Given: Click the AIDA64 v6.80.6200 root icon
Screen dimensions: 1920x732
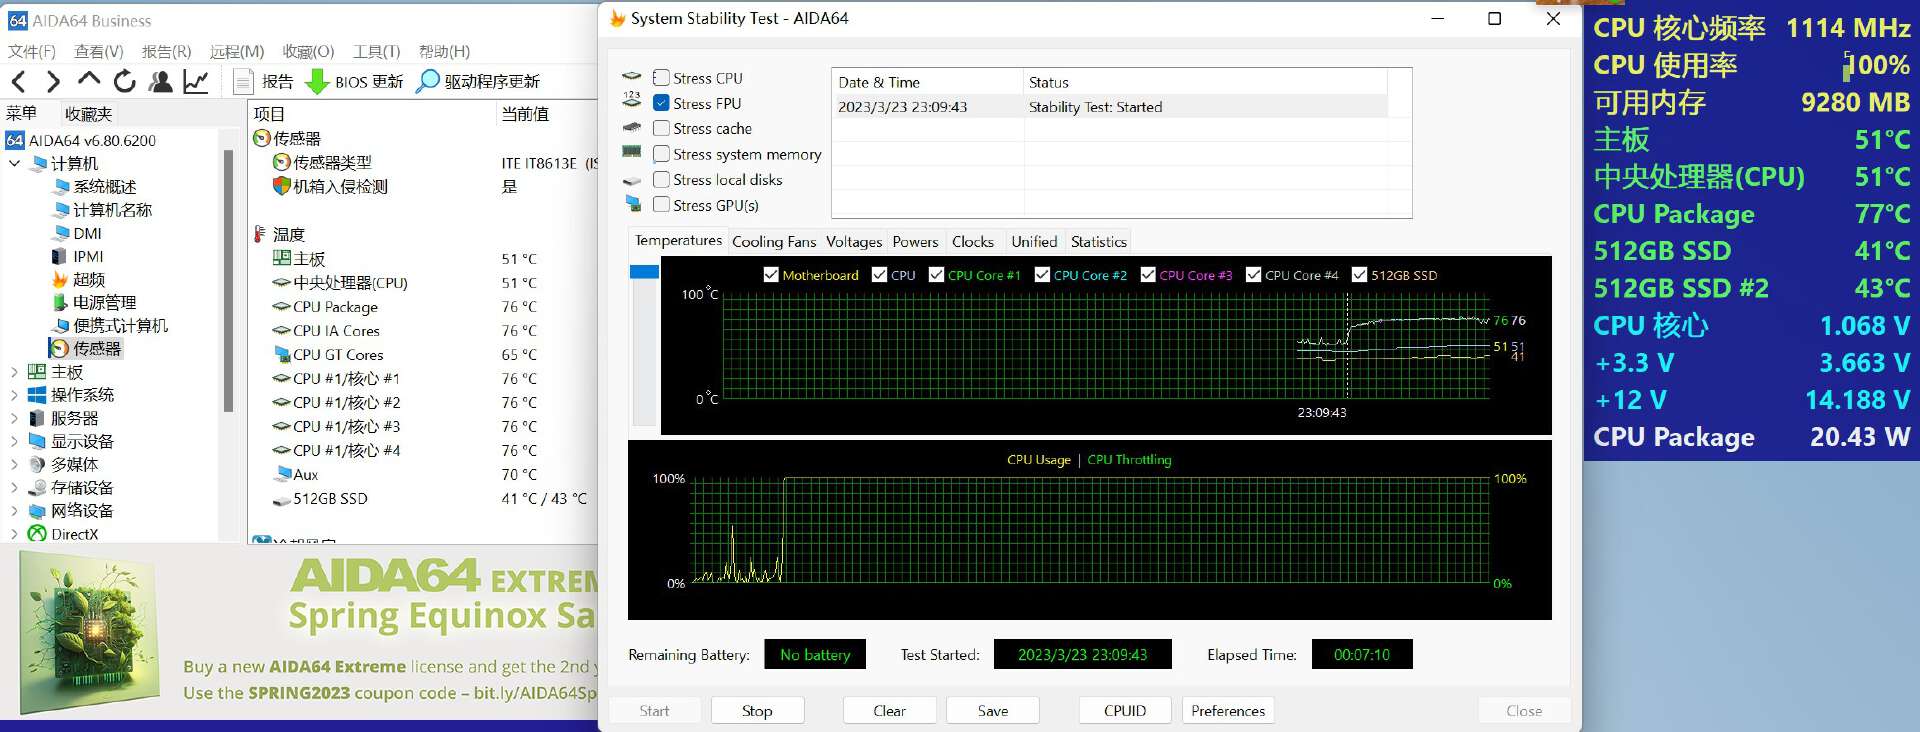Looking at the screenshot, I should (15, 140).
